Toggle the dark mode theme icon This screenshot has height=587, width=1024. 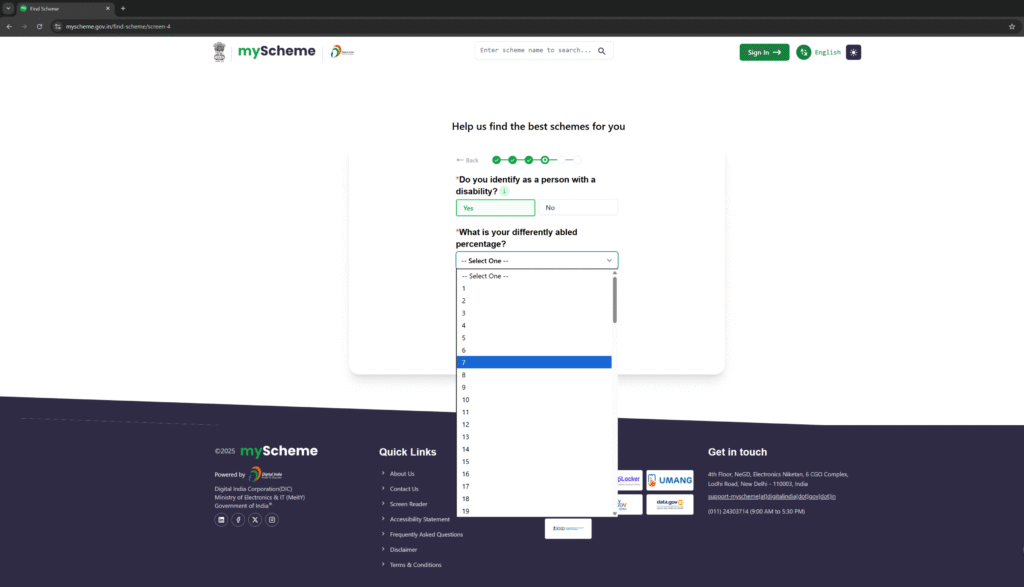pyautogui.click(x=853, y=52)
